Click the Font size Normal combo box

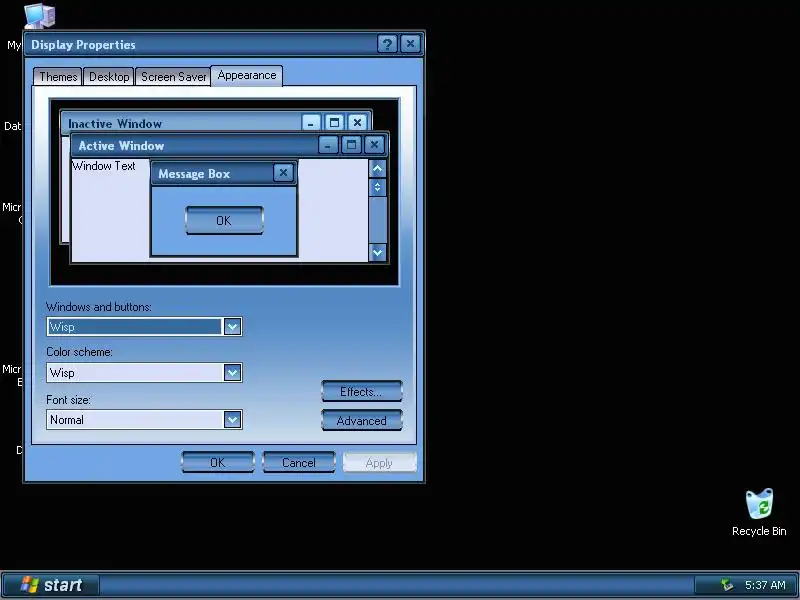point(144,419)
